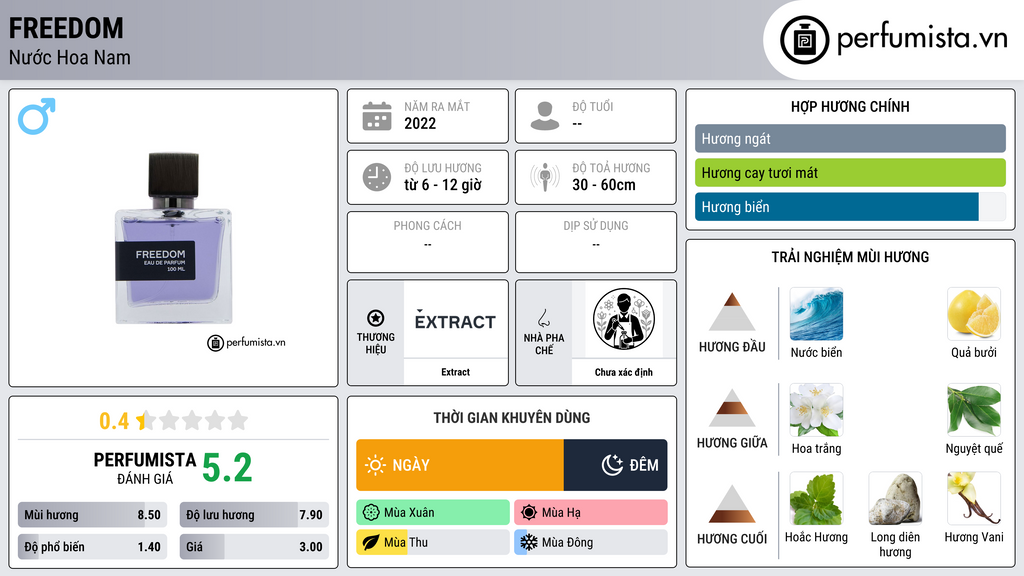
Task: Click the perfumista.vn bottle logo icon in header
Action: coord(804,40)
